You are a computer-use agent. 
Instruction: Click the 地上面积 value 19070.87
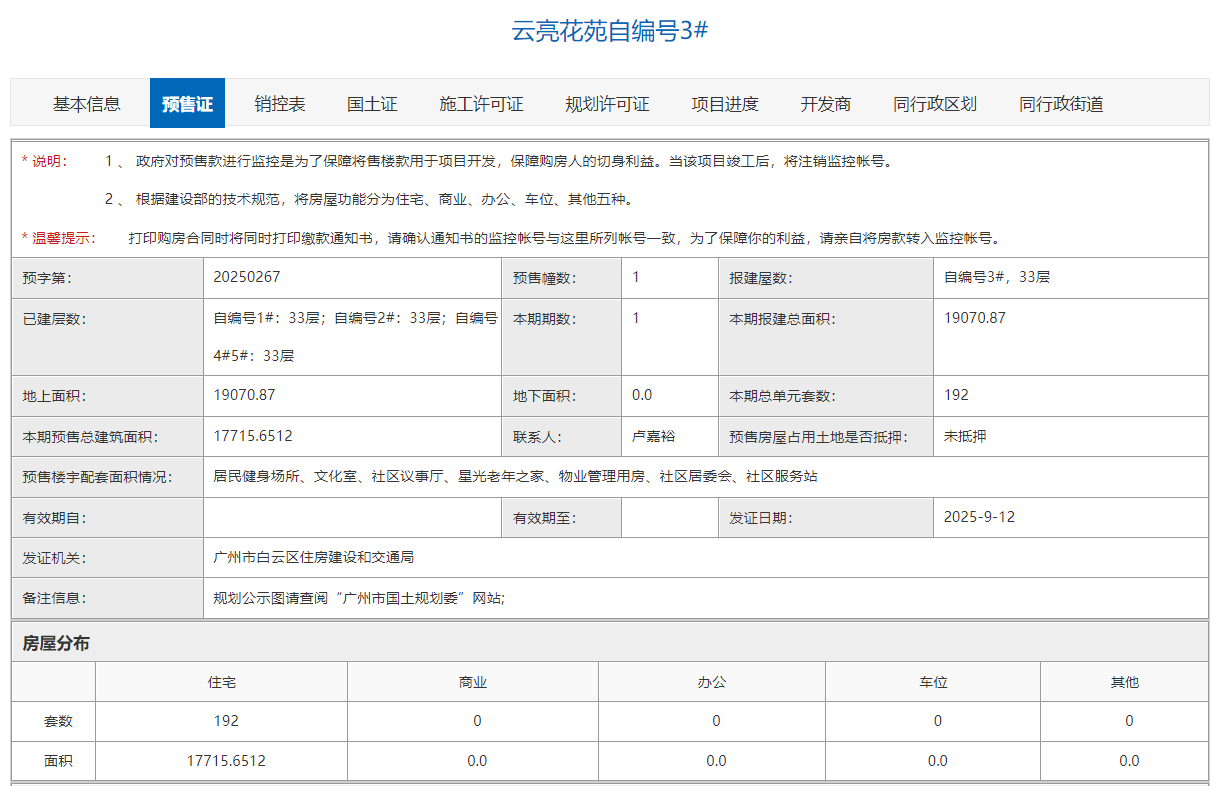244,395
